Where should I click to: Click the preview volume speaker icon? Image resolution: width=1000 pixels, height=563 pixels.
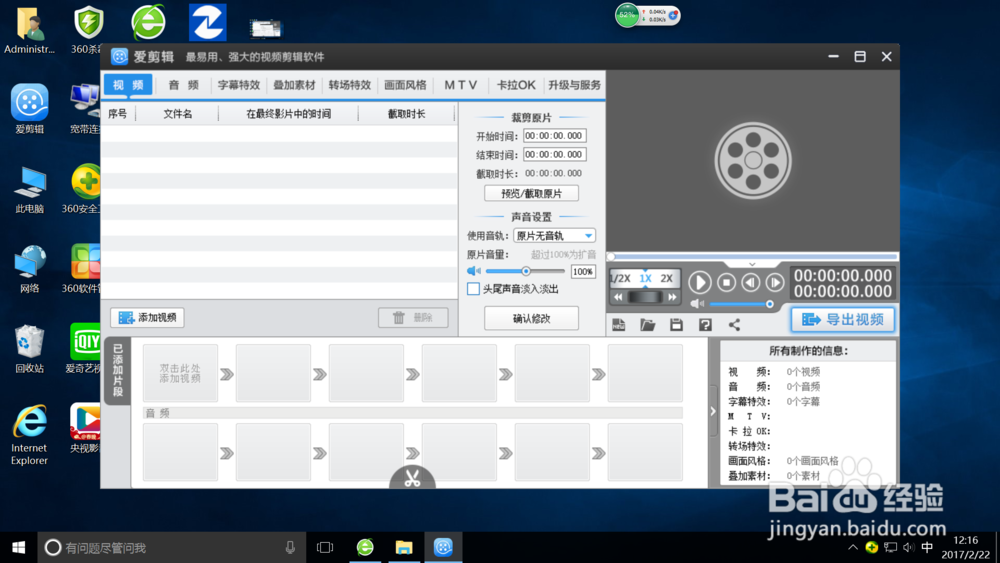click(698, 304)
